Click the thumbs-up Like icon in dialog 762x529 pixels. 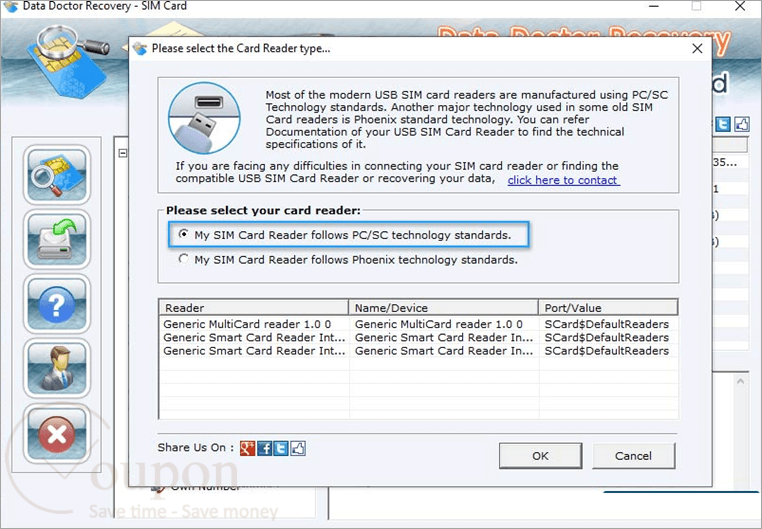point(298,448)
